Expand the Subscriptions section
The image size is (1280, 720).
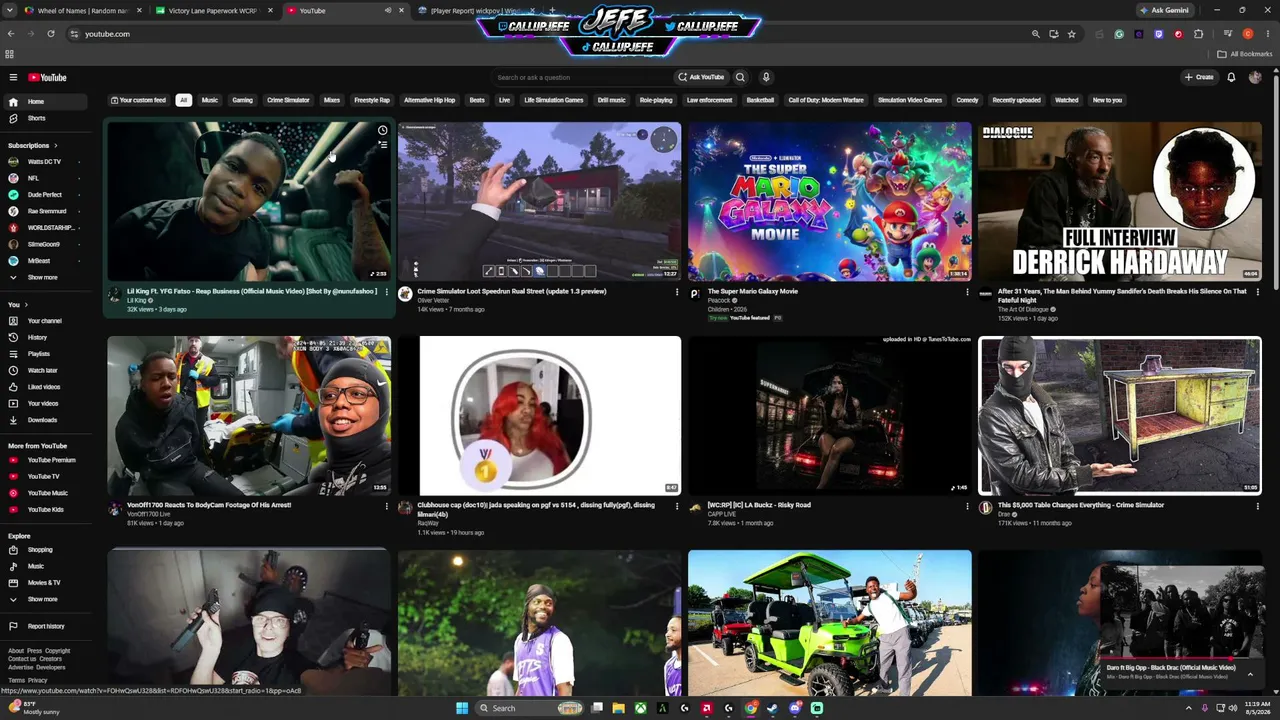(x=33, y=146)
